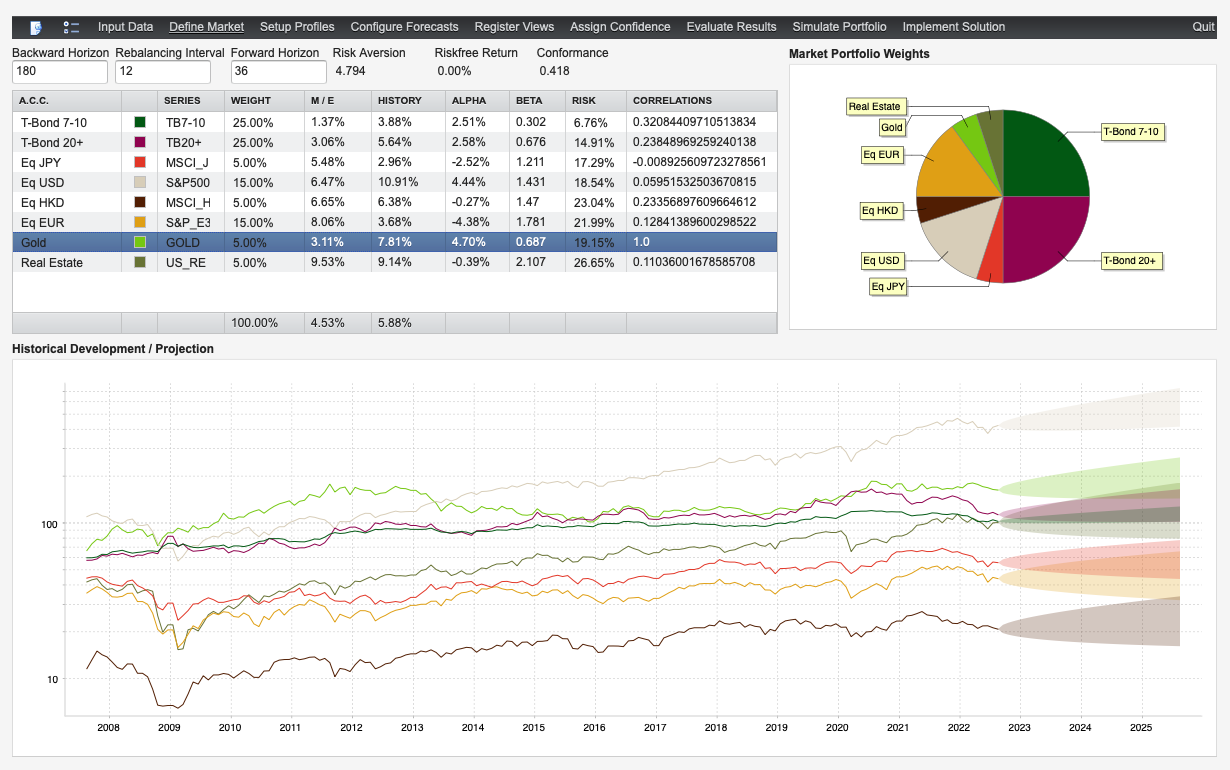Click the Eq EUR pie chart label

883,154
